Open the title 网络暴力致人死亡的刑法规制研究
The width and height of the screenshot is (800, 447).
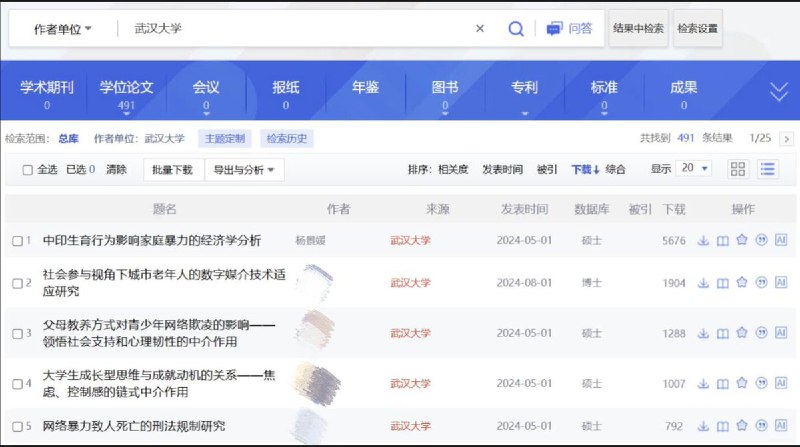[134, 426]
